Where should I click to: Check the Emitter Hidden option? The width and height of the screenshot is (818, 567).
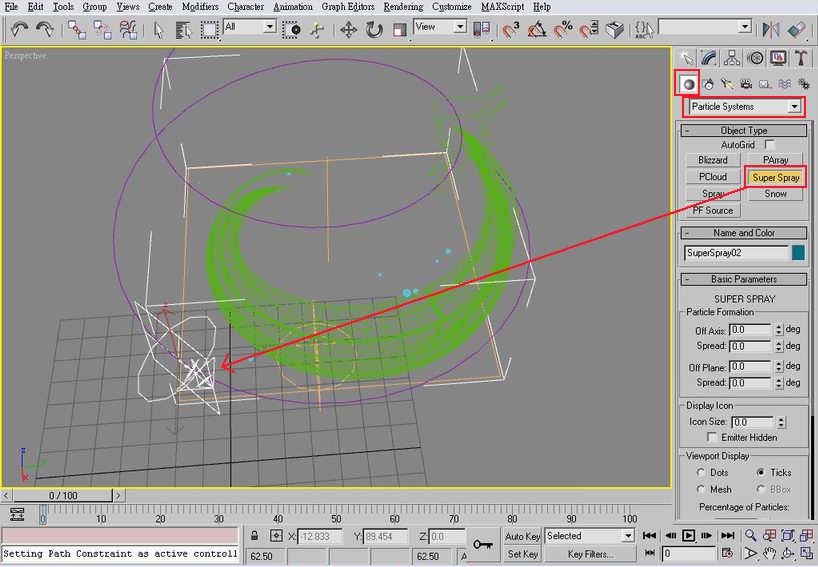pyautogui.click(x=712, y=437)
